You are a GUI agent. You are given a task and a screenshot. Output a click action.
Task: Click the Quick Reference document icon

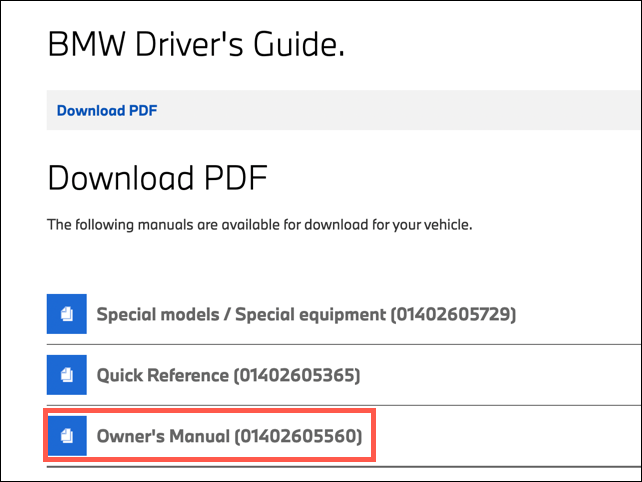pyautogui.click(x=67, y=375)
